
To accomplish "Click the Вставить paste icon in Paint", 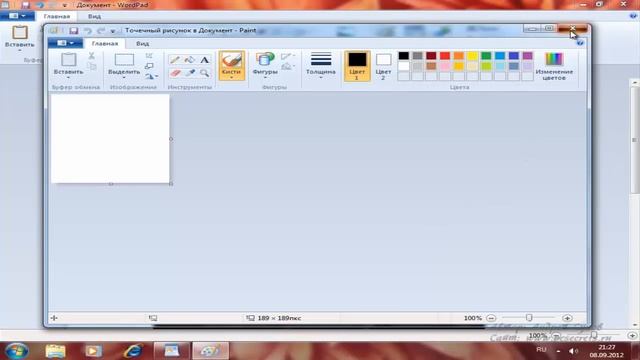I will click(x=69, y=60).
